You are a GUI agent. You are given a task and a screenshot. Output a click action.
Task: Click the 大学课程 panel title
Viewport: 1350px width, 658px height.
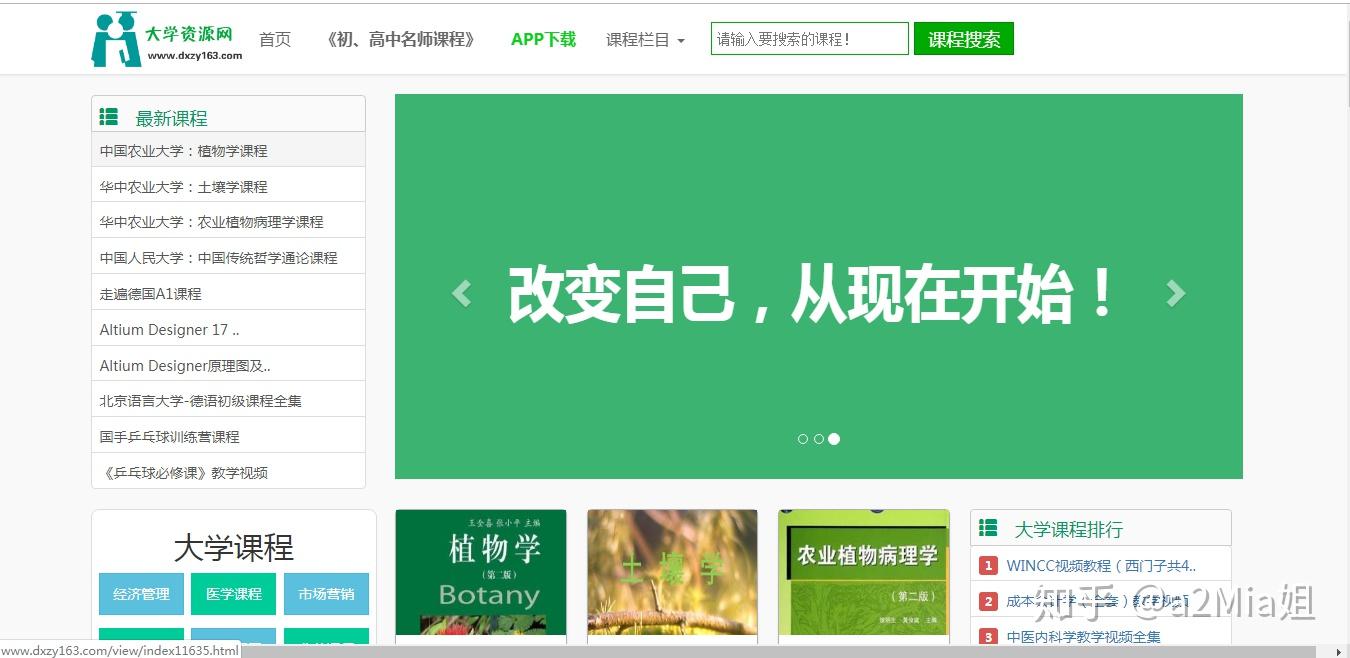(234, 547)
